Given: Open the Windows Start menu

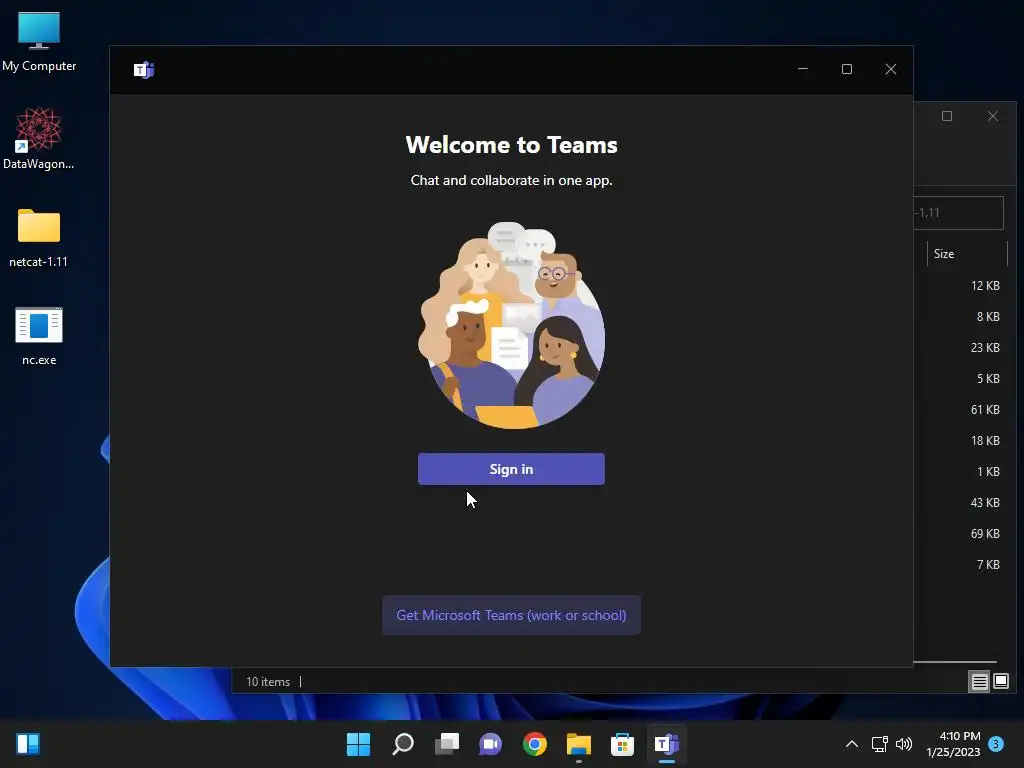Looking at the screenshot, I should 358,744.
